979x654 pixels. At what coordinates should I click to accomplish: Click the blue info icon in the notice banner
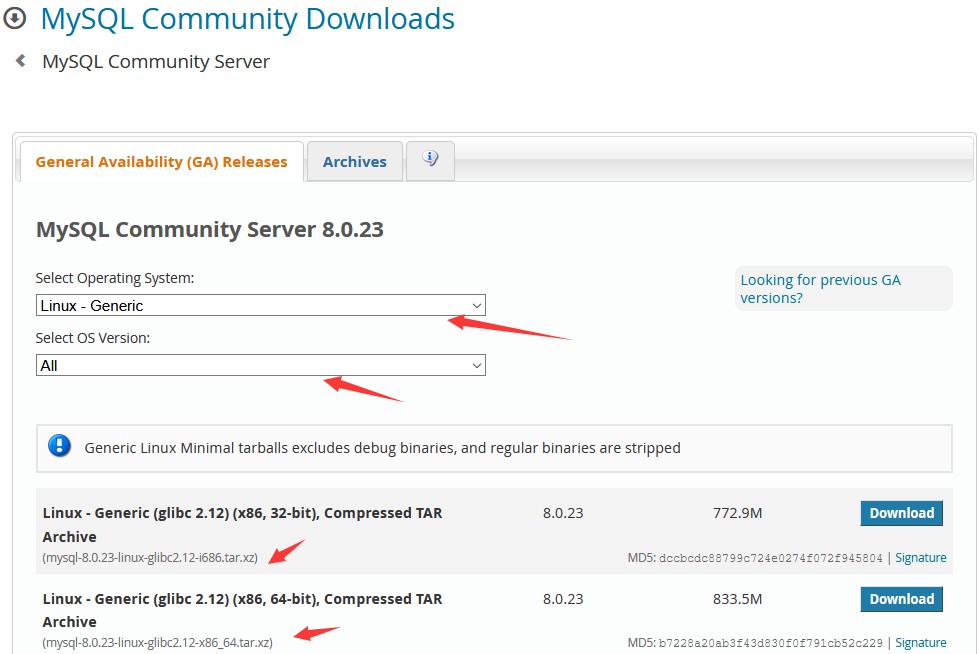[x=59, y=447]
